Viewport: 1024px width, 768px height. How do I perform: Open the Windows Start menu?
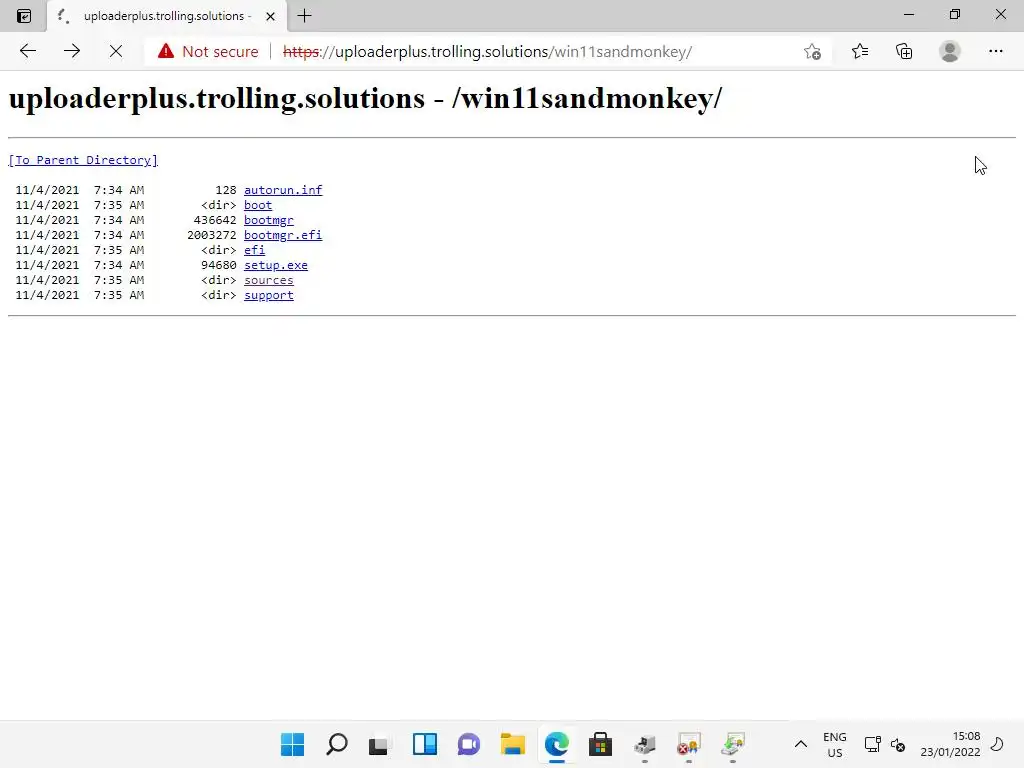(293, 744)
